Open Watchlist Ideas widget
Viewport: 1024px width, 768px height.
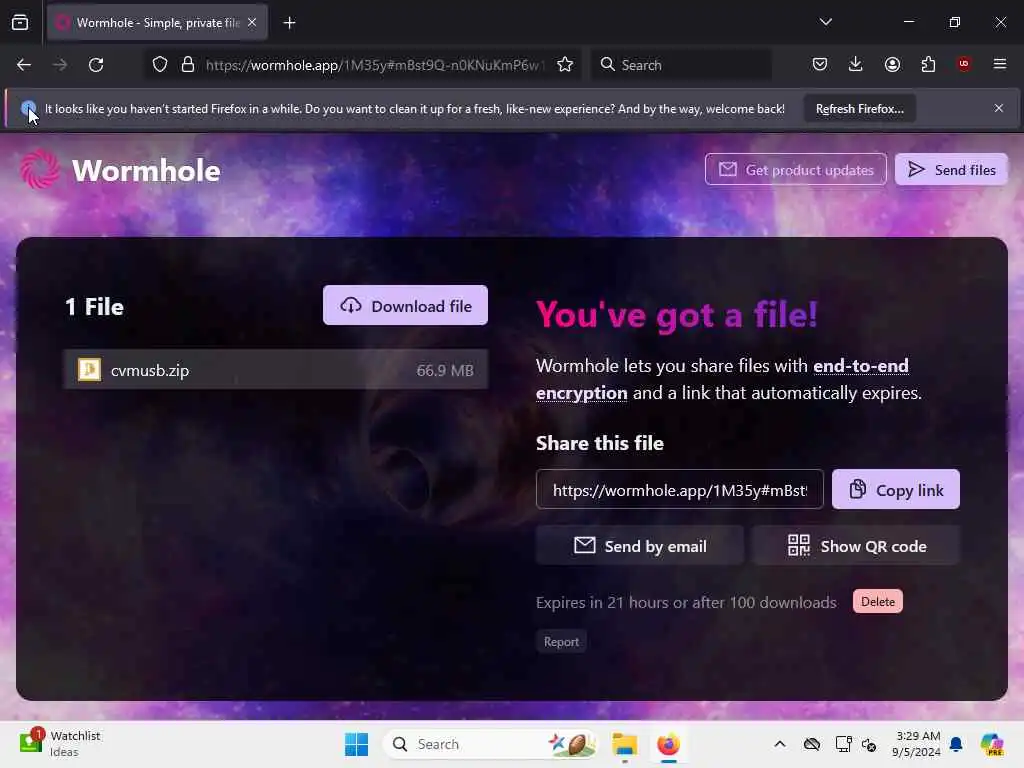(x=61, y=743)
